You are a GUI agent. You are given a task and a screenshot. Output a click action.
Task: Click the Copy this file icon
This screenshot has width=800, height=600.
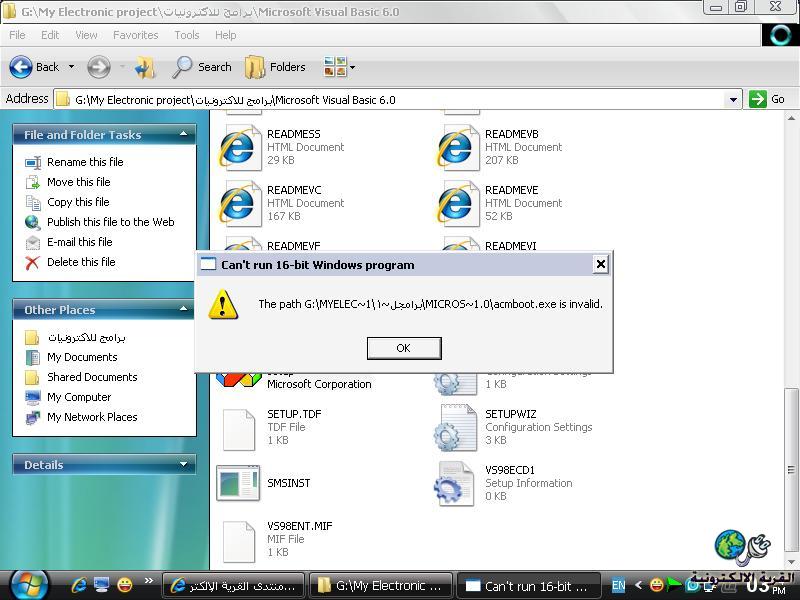click(x=33, y=203)
